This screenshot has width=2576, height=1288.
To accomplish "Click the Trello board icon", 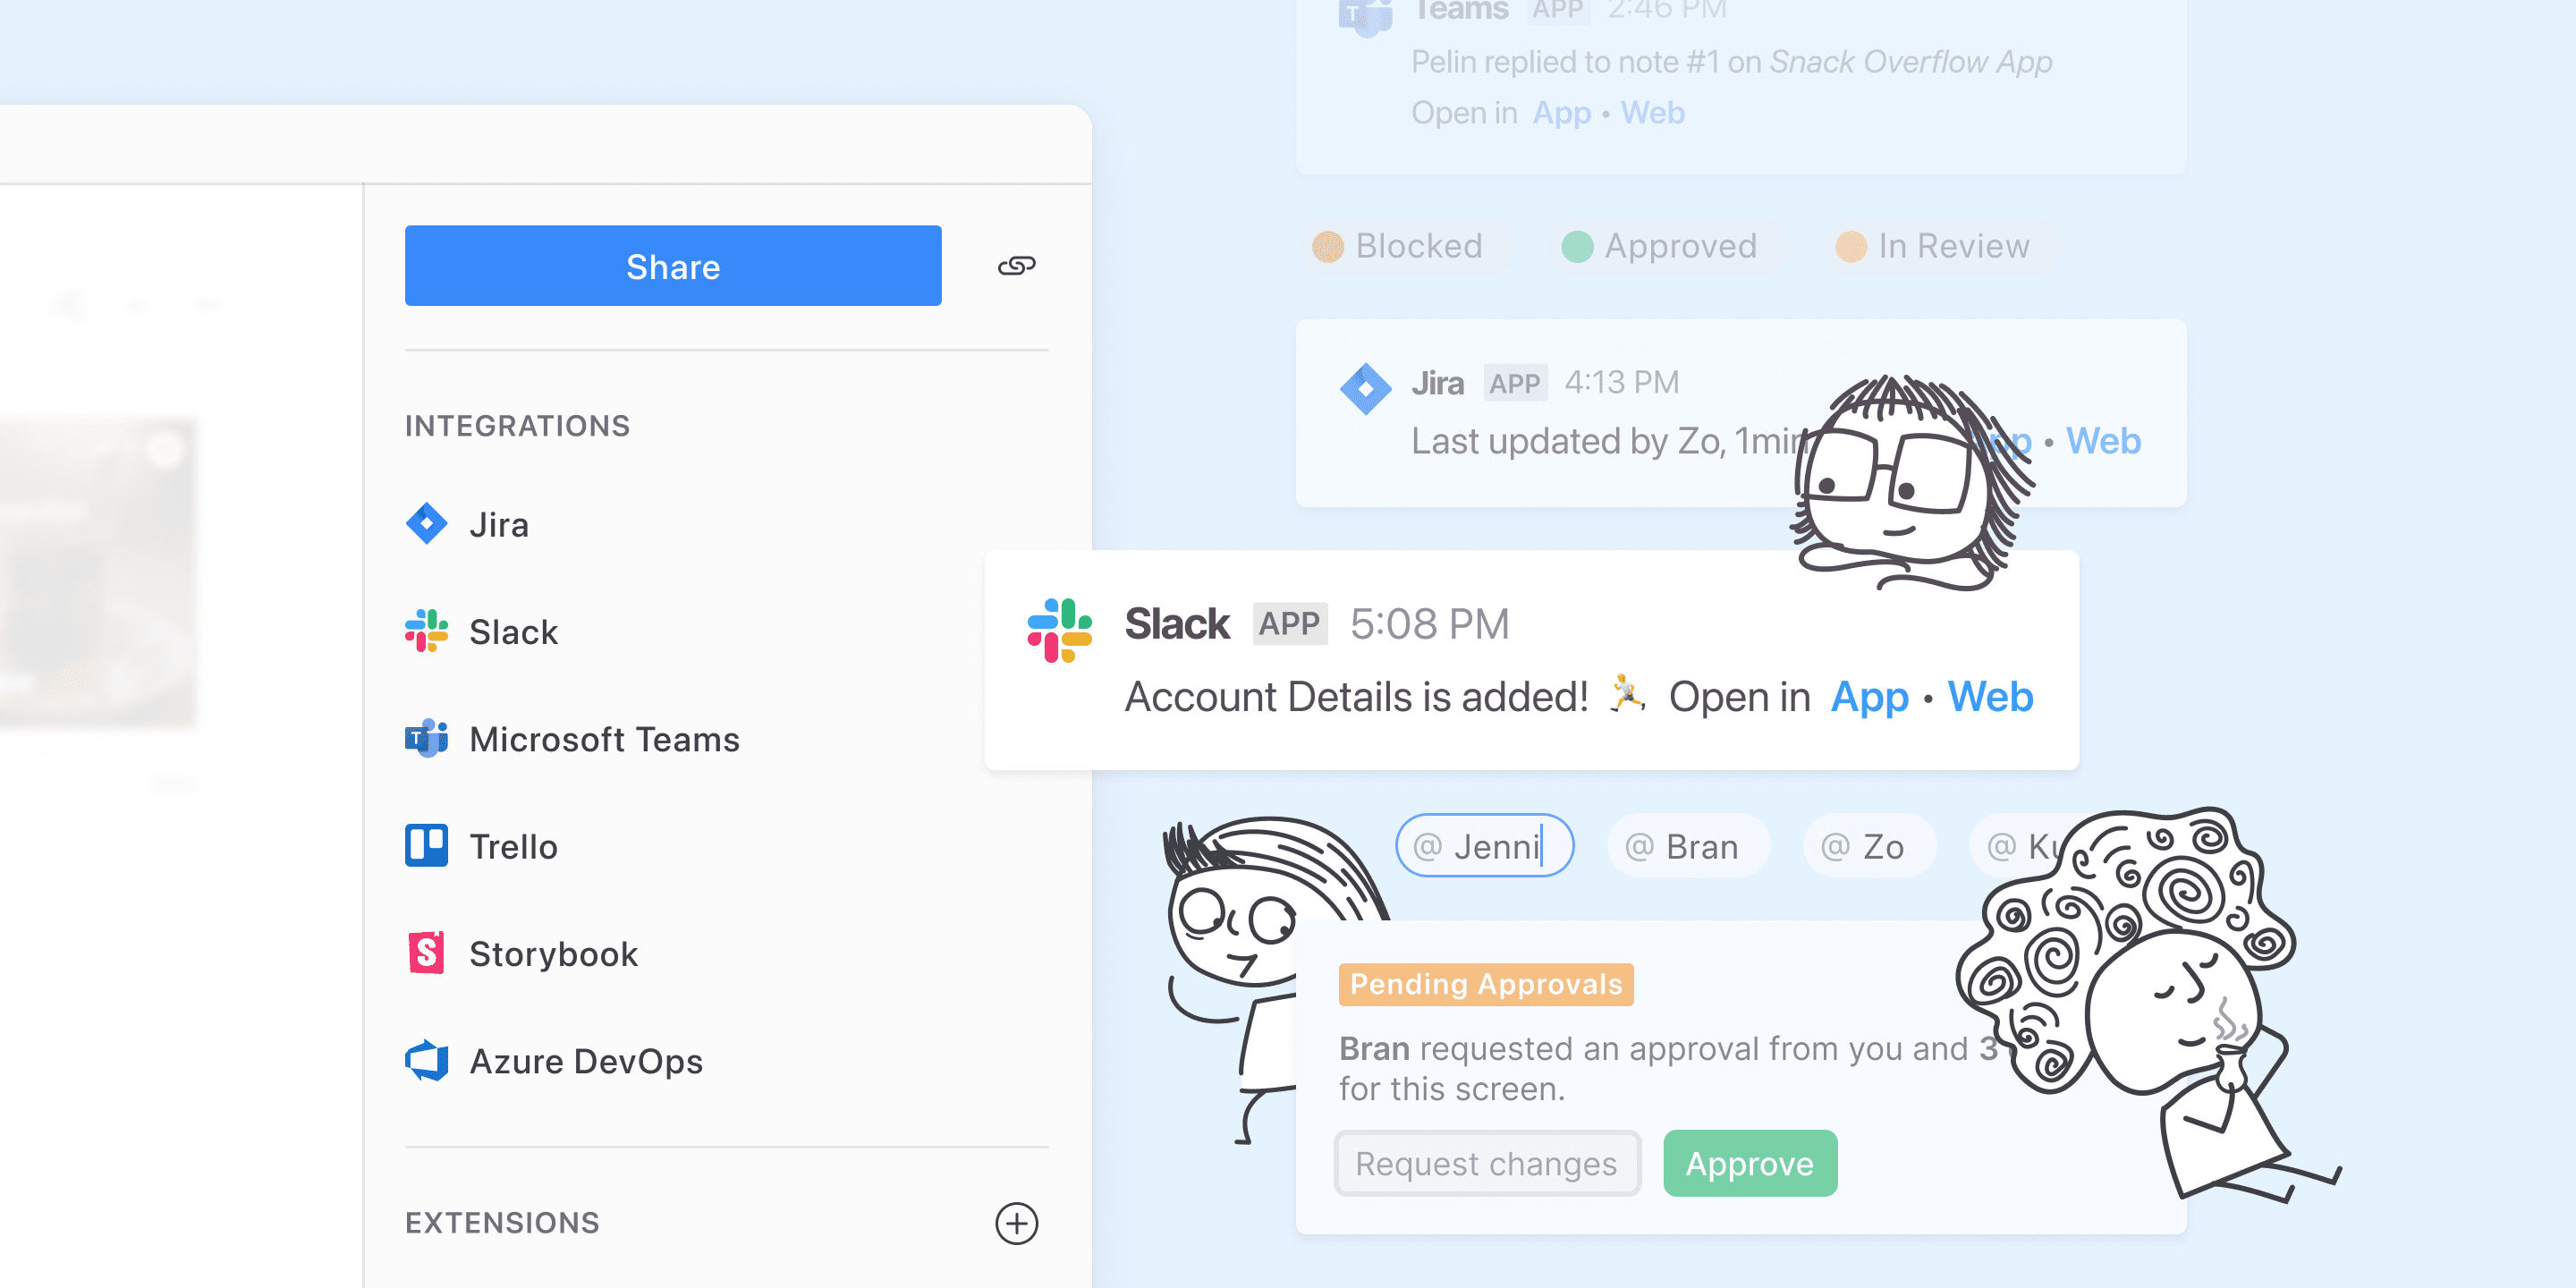I will coord(427,846).
